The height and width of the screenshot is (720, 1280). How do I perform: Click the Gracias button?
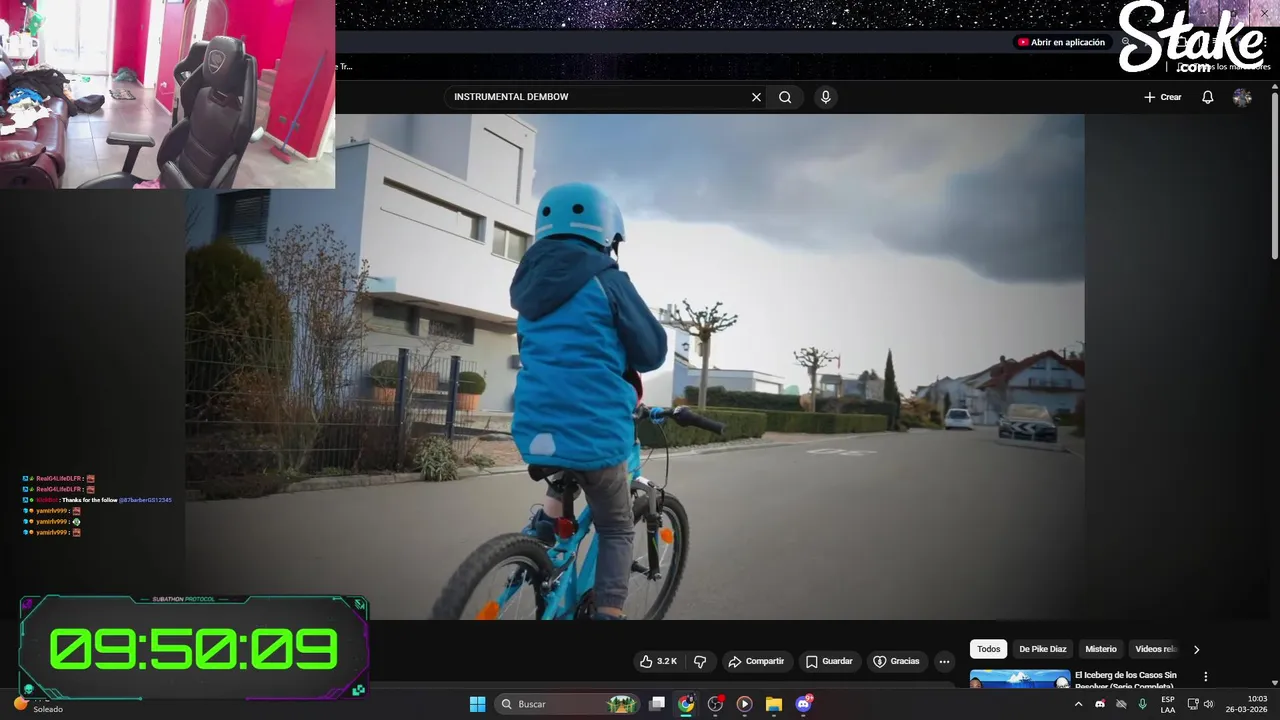pos(896,661)
